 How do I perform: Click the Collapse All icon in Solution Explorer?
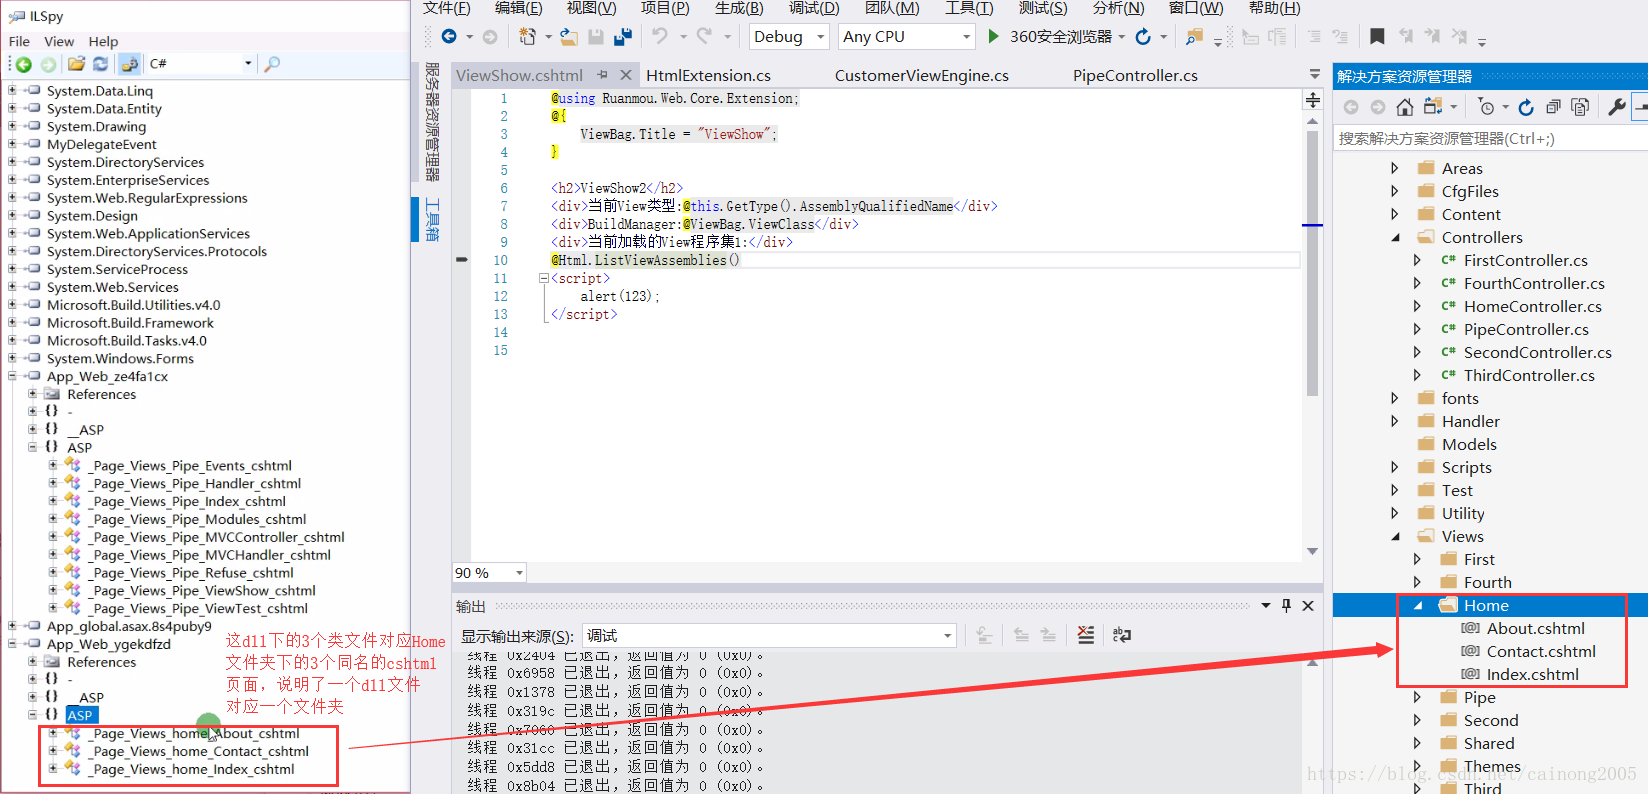(1553, 107)
